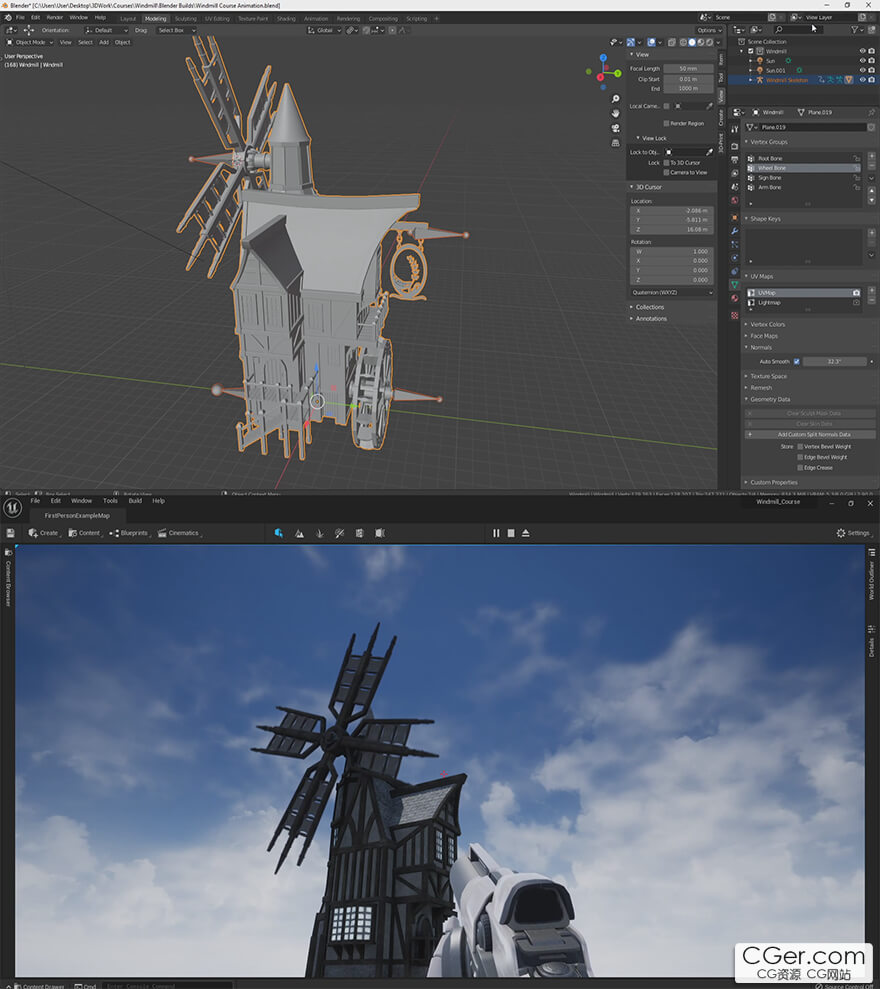Open the Unreal Create button menu
Viewport: 880px width, 989px height.
pyautogui.click(x=43, y=533)
